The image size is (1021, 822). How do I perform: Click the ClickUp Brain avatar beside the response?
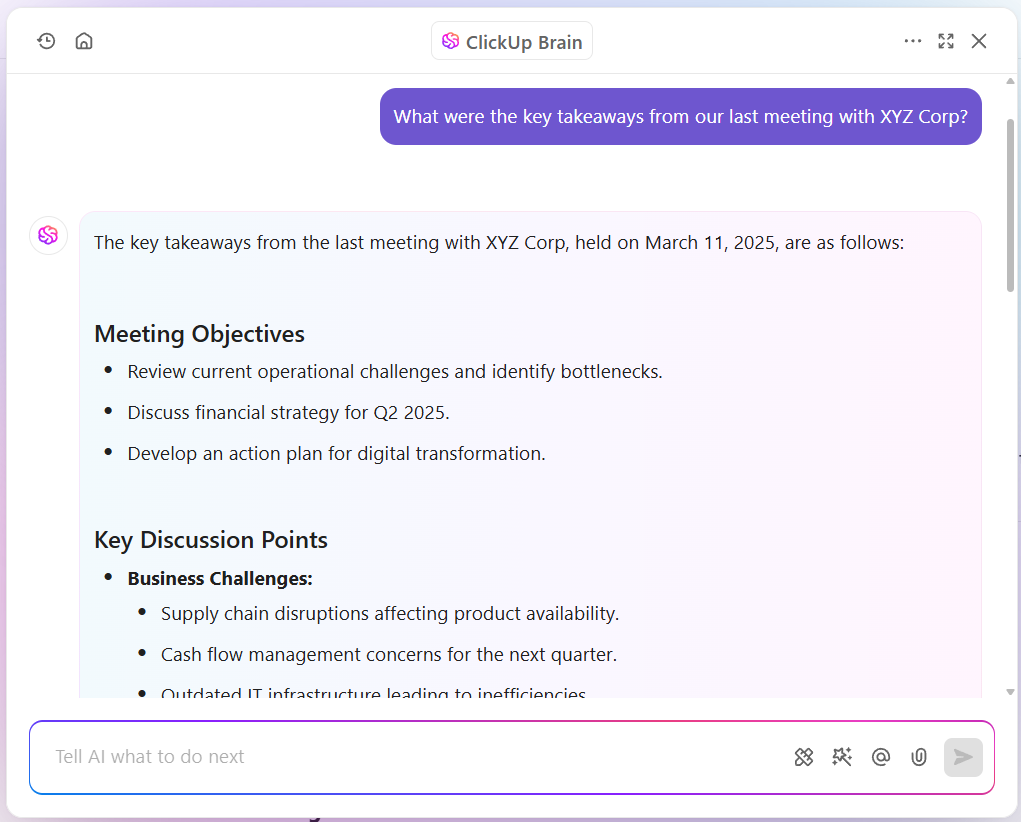48,235
